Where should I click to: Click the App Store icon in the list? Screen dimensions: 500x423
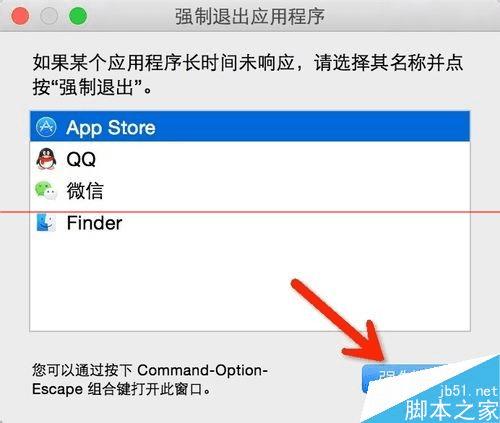tap(46, 127)
